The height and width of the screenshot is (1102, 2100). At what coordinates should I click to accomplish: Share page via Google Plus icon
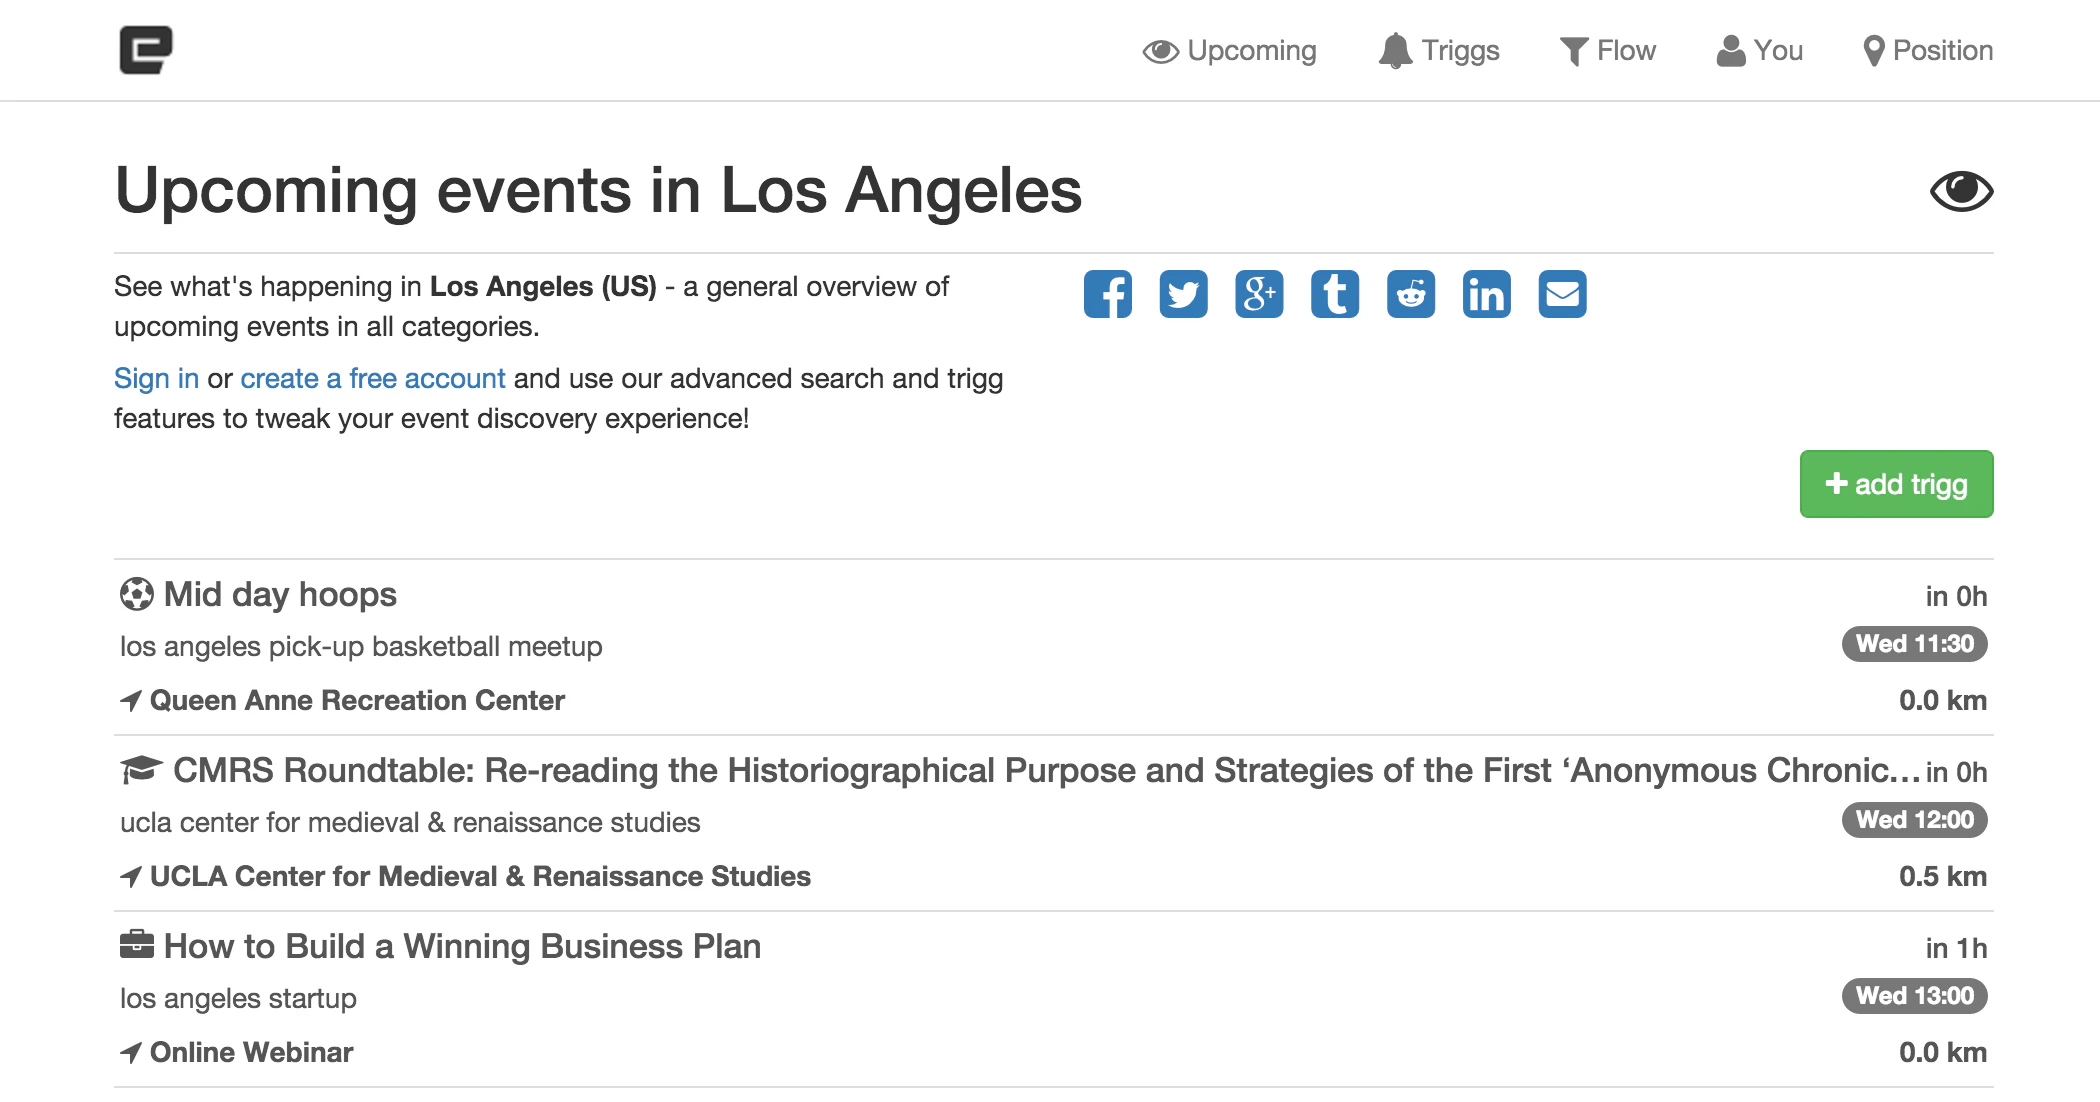pyautogui.click(x=1259, y=294)
